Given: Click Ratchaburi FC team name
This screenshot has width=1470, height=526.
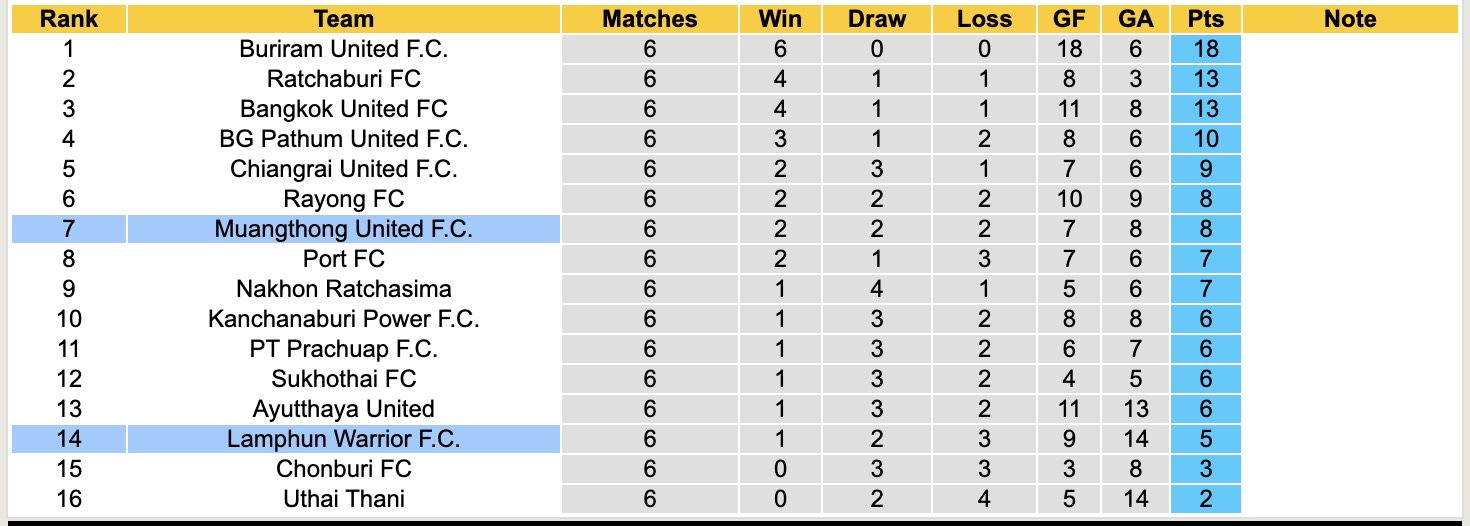Looking at the screenshot, I should (343, 79).
